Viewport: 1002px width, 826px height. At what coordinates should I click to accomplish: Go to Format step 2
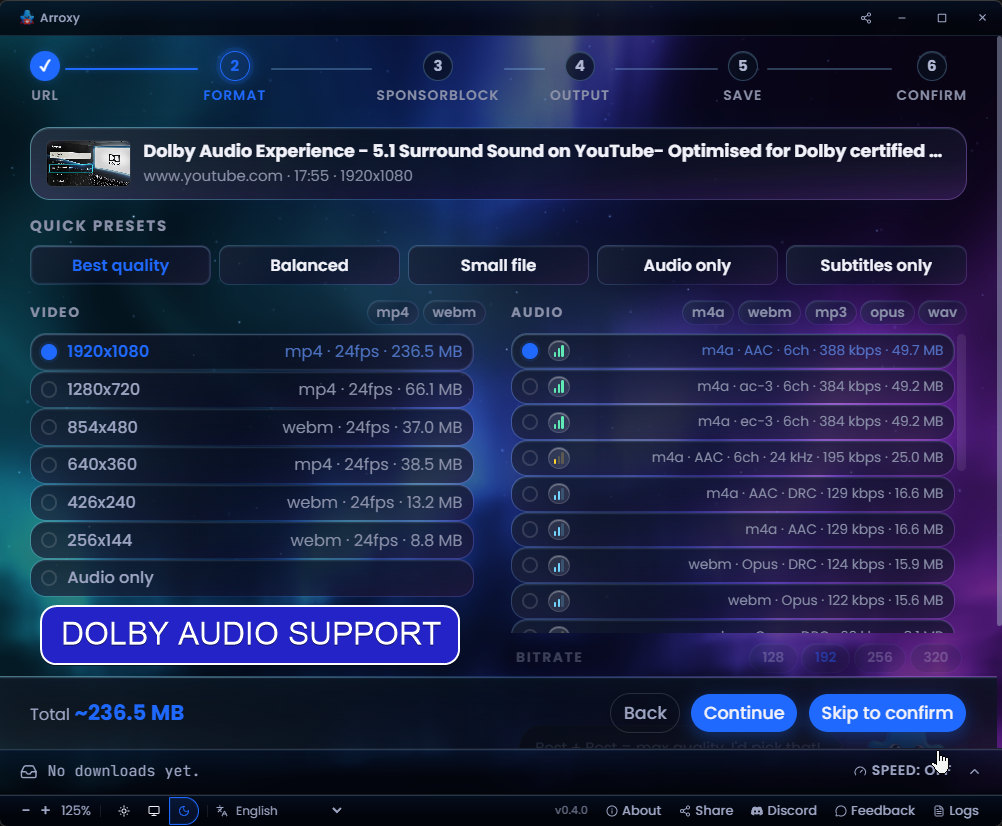click(x=235, y=76)
